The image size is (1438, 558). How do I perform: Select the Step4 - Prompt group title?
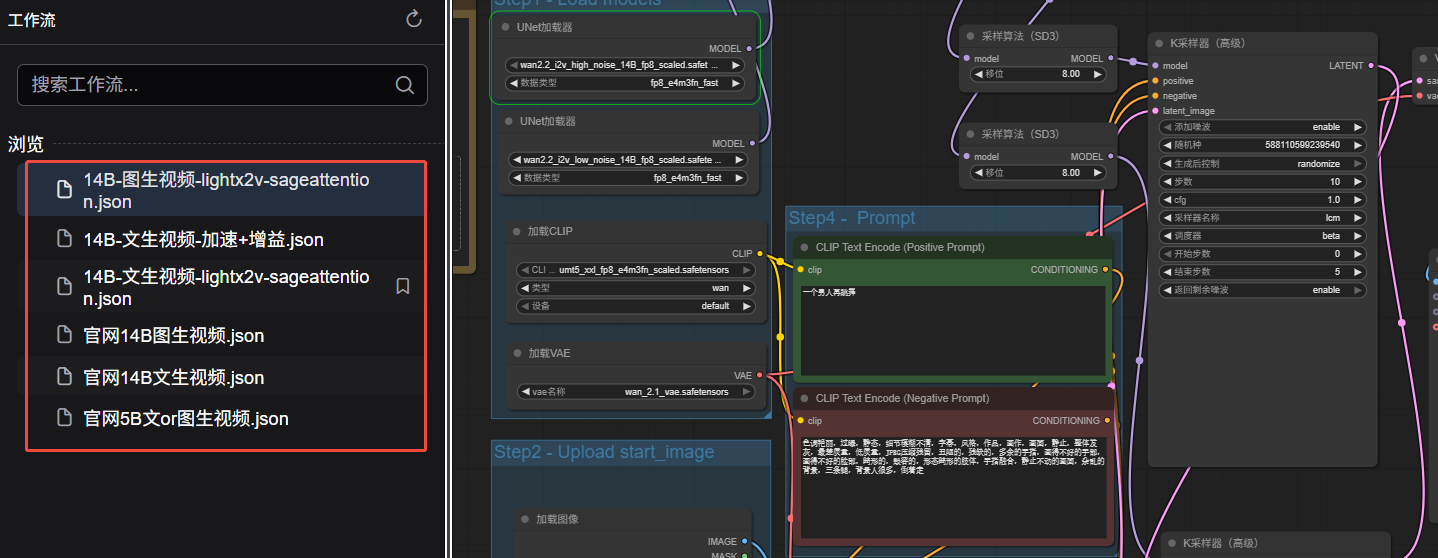[852, 218]
